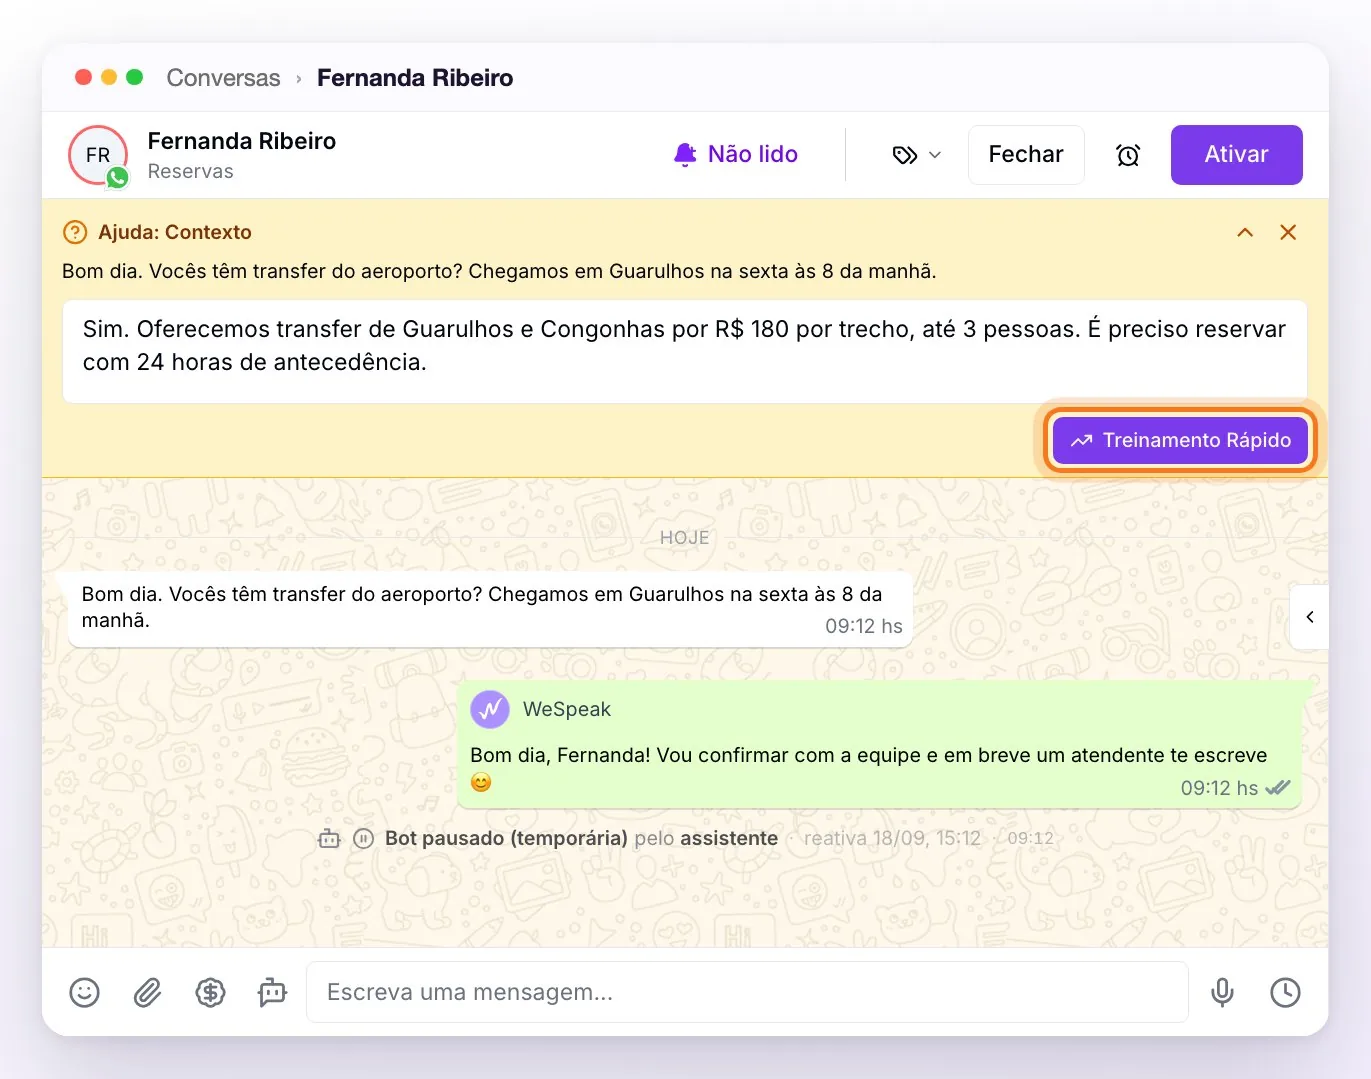Schedule message with clock icon
1371x1079 pixels.
tap(1285, 992)
